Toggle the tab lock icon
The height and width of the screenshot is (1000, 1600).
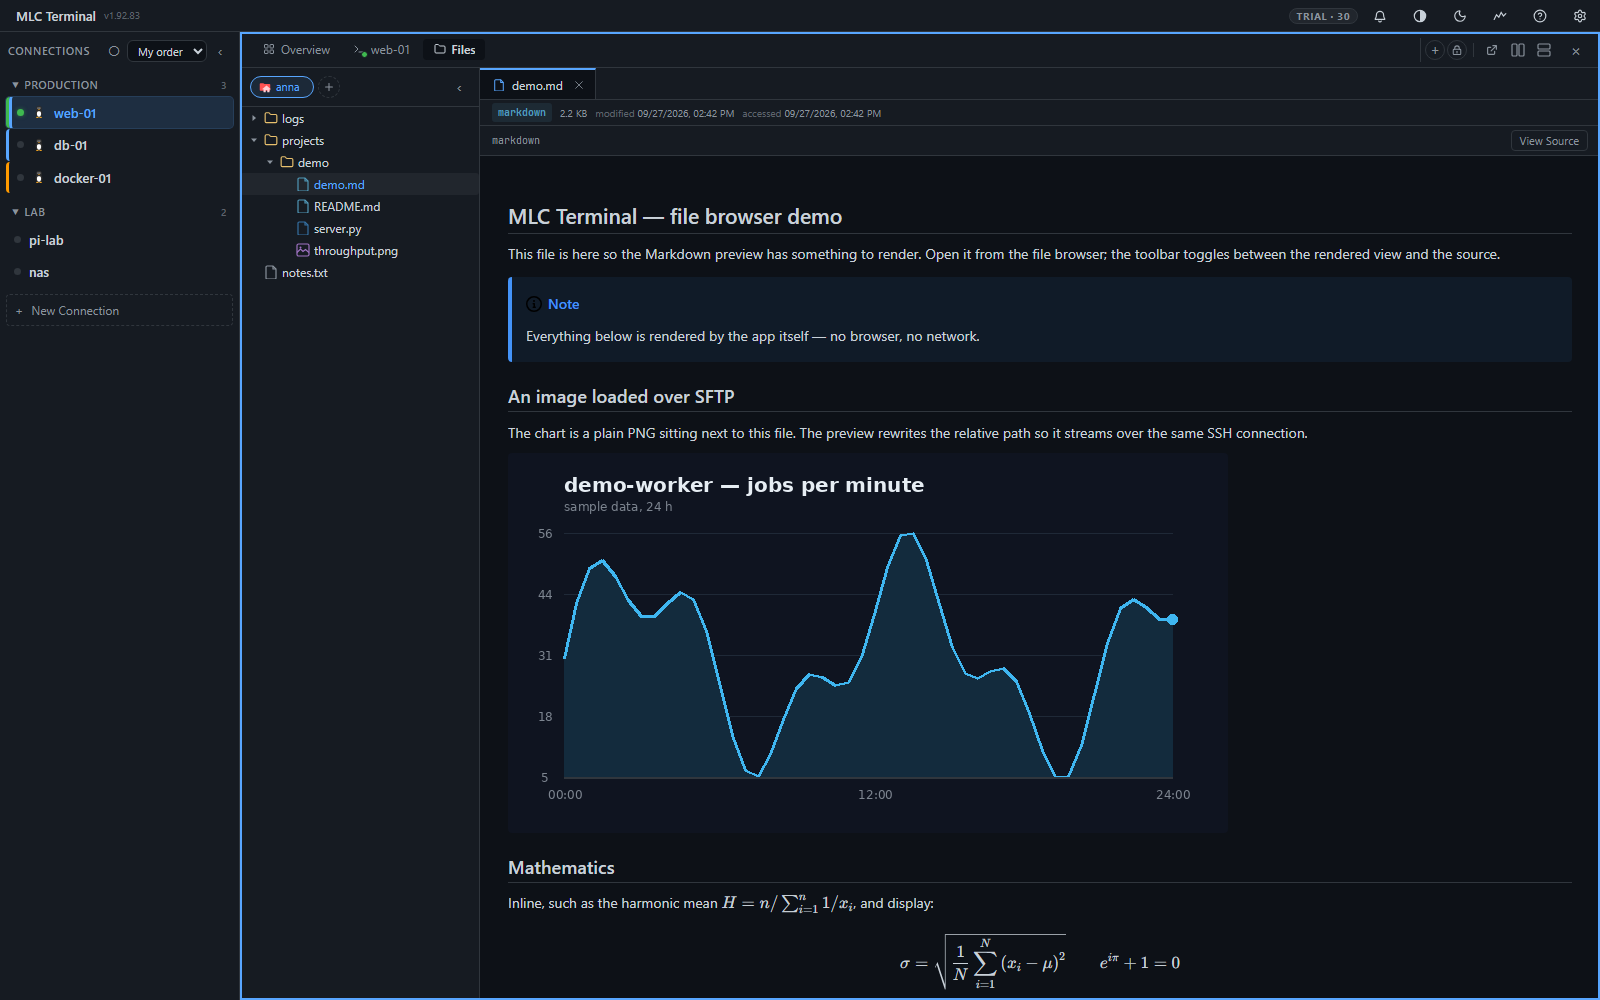(1457, 50)
